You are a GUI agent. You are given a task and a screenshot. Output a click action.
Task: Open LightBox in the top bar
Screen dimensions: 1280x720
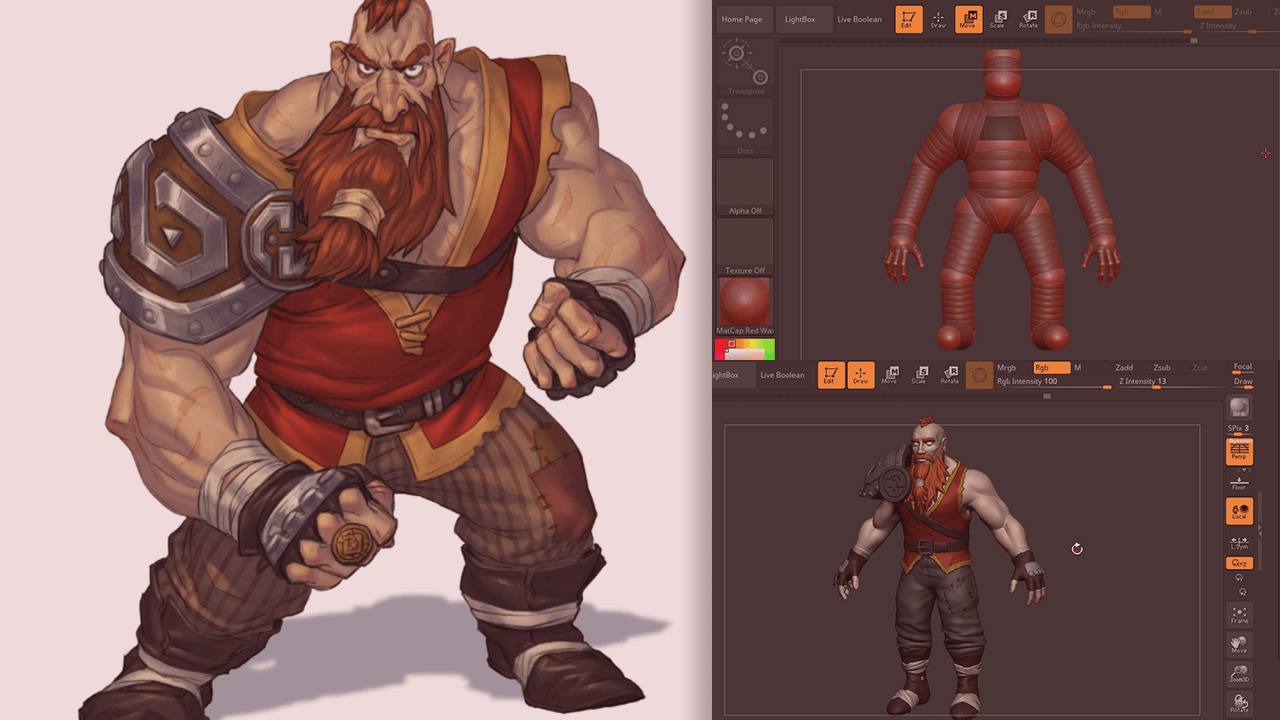[800, 20]
